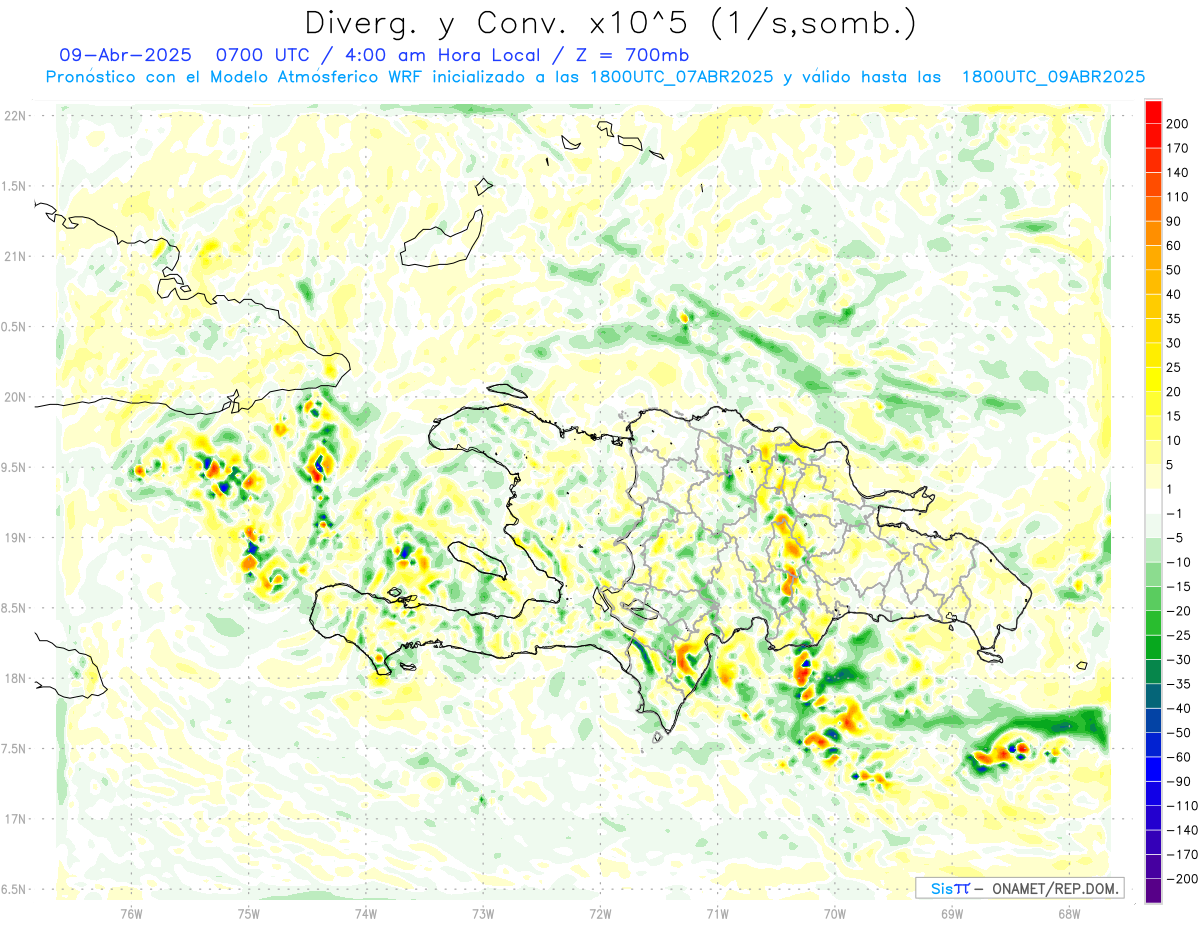This screenshot has width=1200, height=927.
Task: Click the '8.5N' latitude label
Action: tap(14, 608)
